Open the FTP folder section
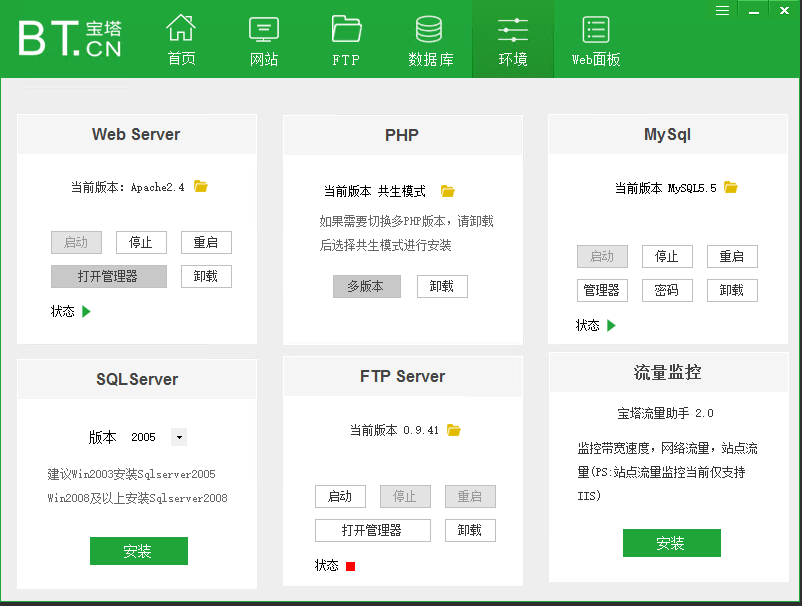 pyautogui.click(x=346, y=39)
